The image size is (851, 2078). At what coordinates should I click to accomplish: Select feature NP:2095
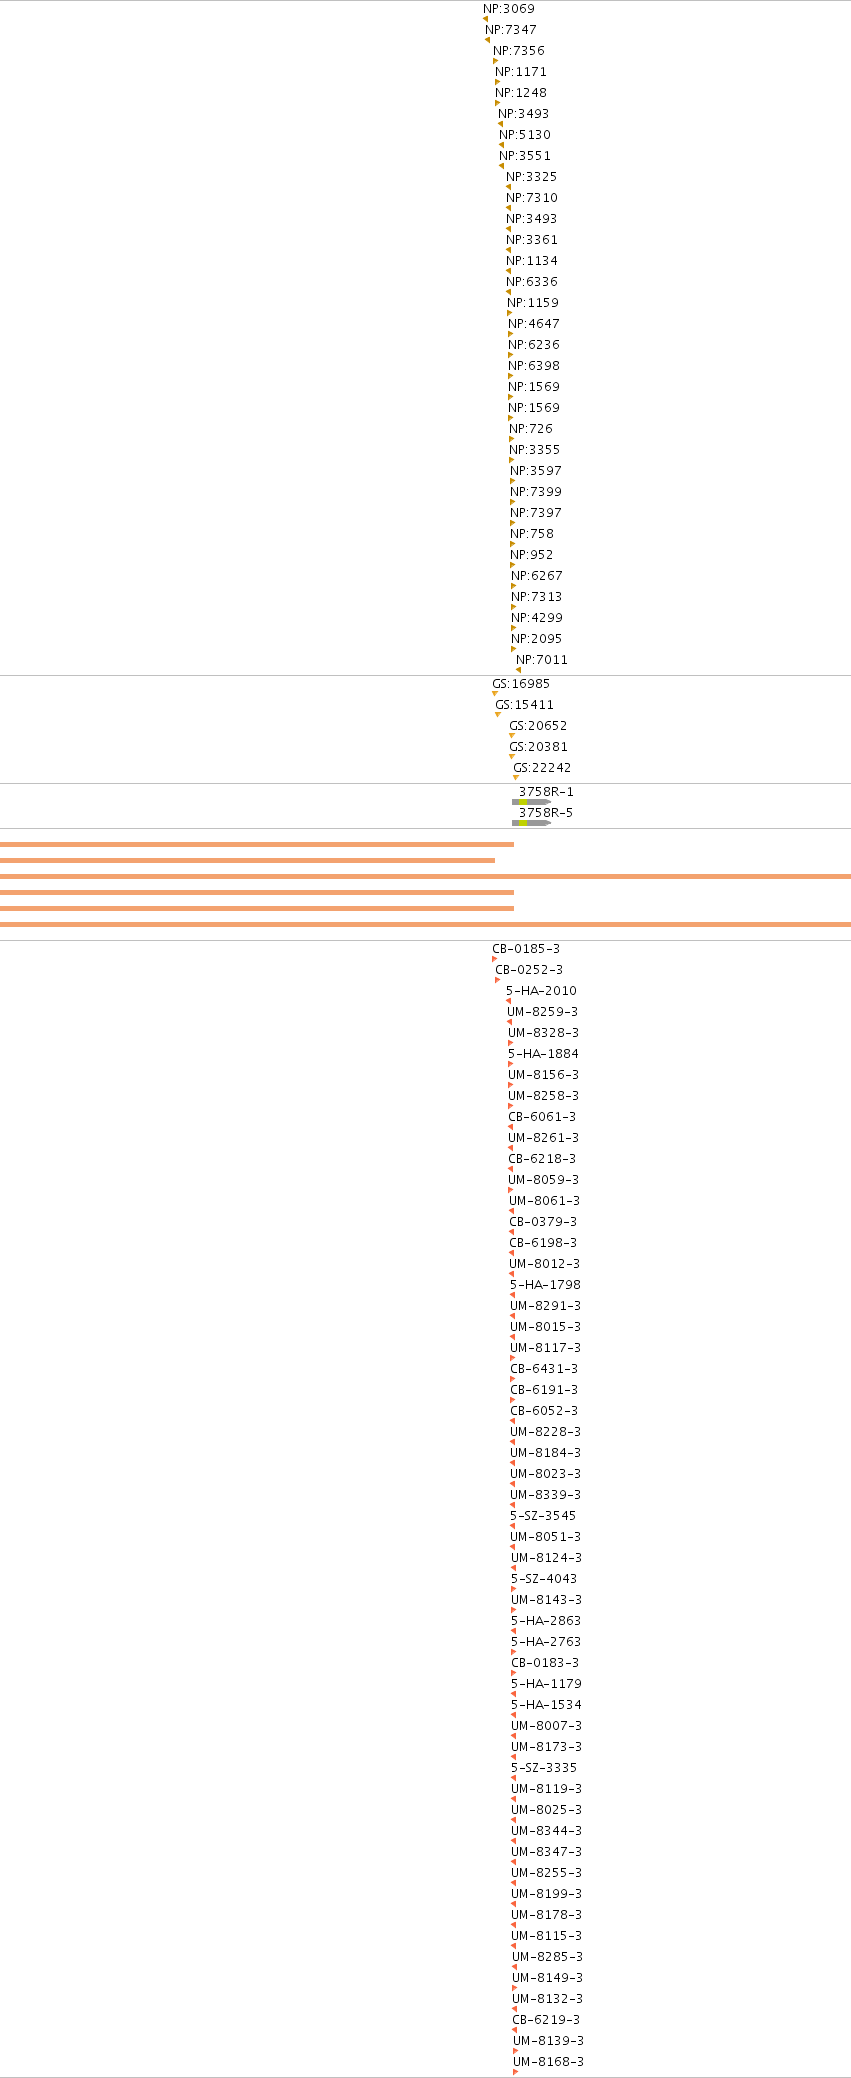click(x=537, y=639)
